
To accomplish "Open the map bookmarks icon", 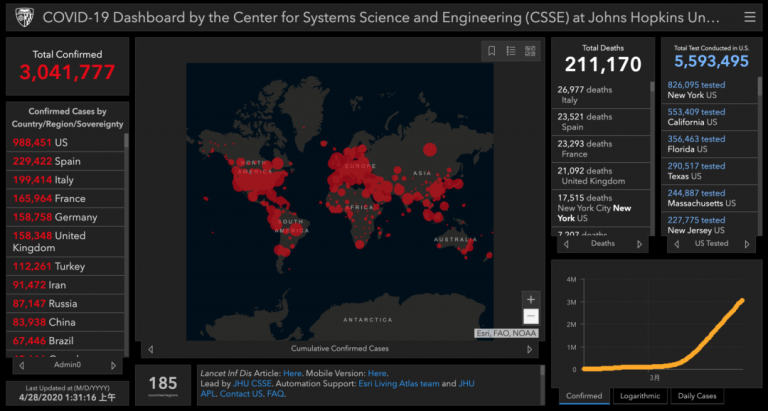I will 492,51.
